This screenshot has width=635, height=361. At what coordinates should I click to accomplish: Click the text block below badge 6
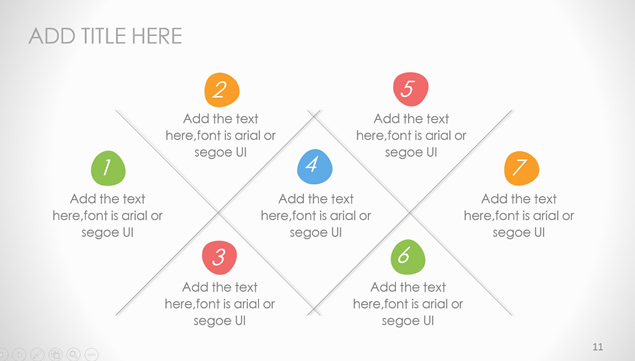tap(408, 304)
